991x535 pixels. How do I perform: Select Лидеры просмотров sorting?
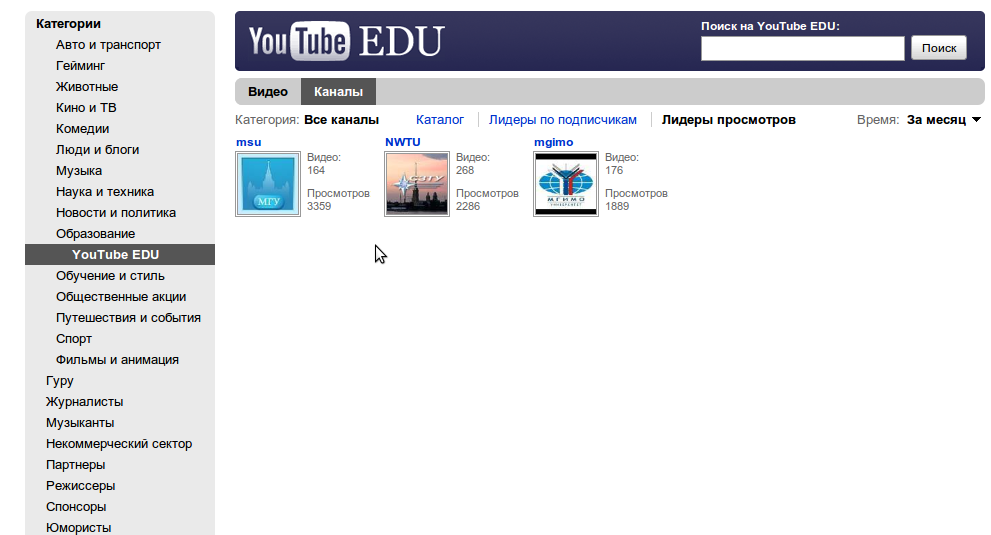[x=729, y=120]
